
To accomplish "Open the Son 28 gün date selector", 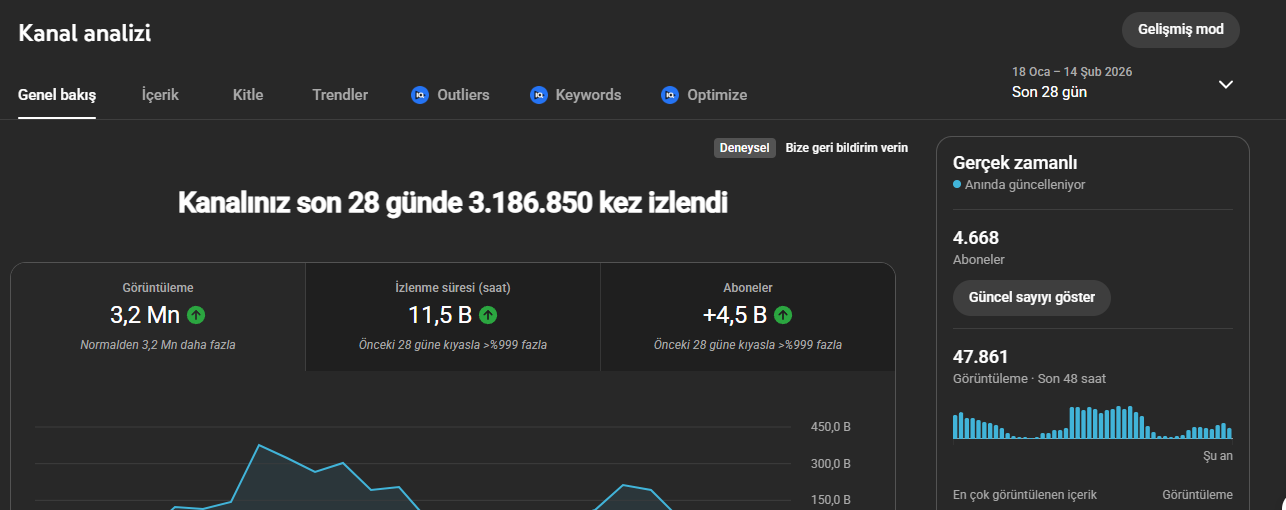I will tap(1124, 83).
